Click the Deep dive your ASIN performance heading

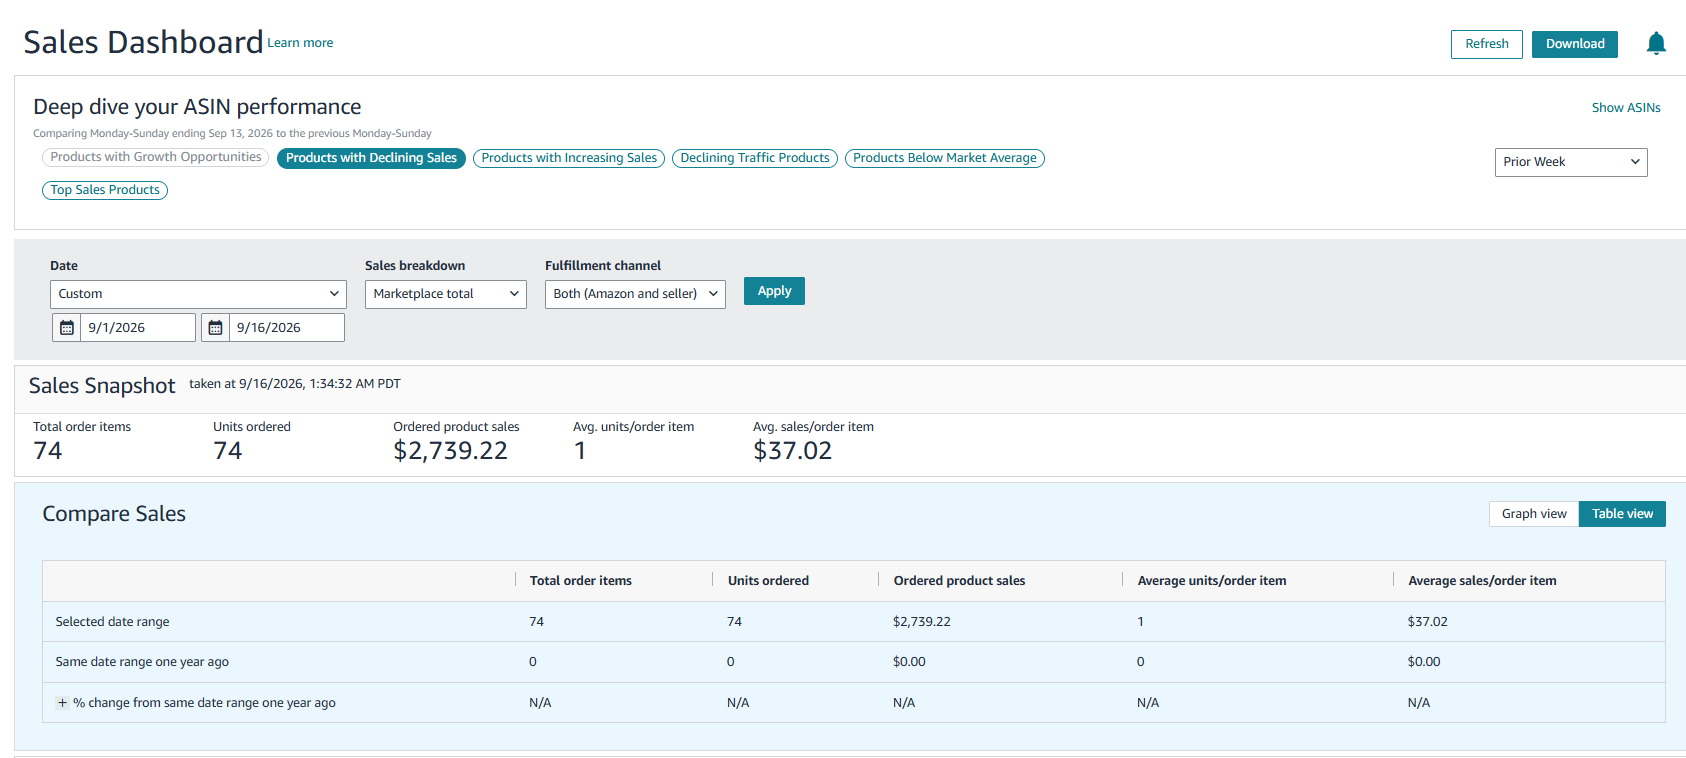(197, 107)
